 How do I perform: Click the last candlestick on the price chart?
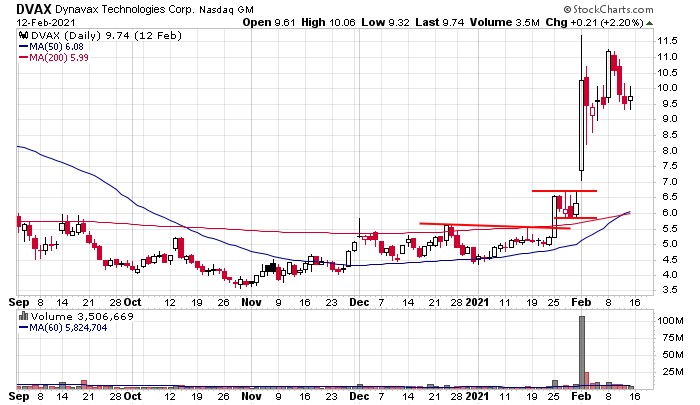(630, 98)
